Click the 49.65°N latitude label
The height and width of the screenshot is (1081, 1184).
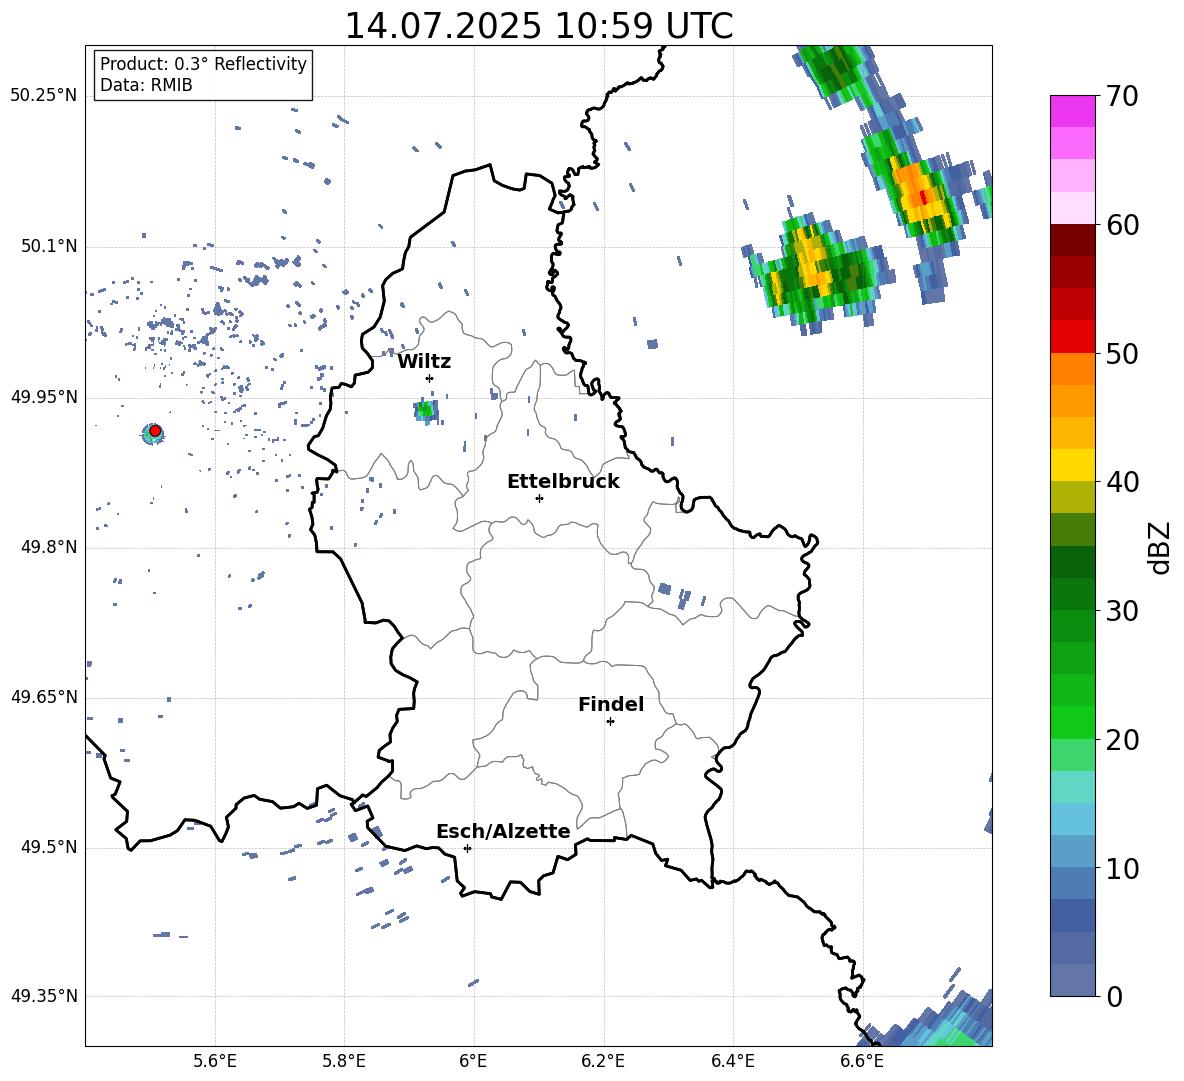44,697
